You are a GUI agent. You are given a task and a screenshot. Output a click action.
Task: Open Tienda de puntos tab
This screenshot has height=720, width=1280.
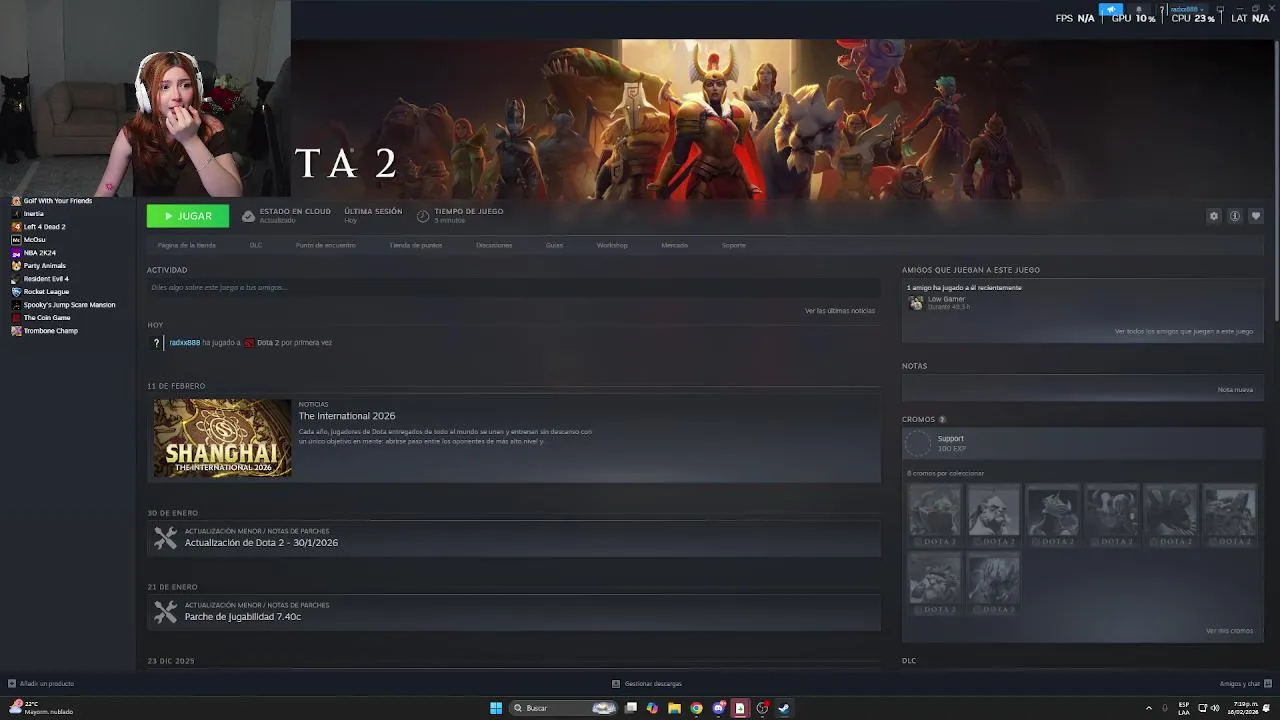pos(416,245)
